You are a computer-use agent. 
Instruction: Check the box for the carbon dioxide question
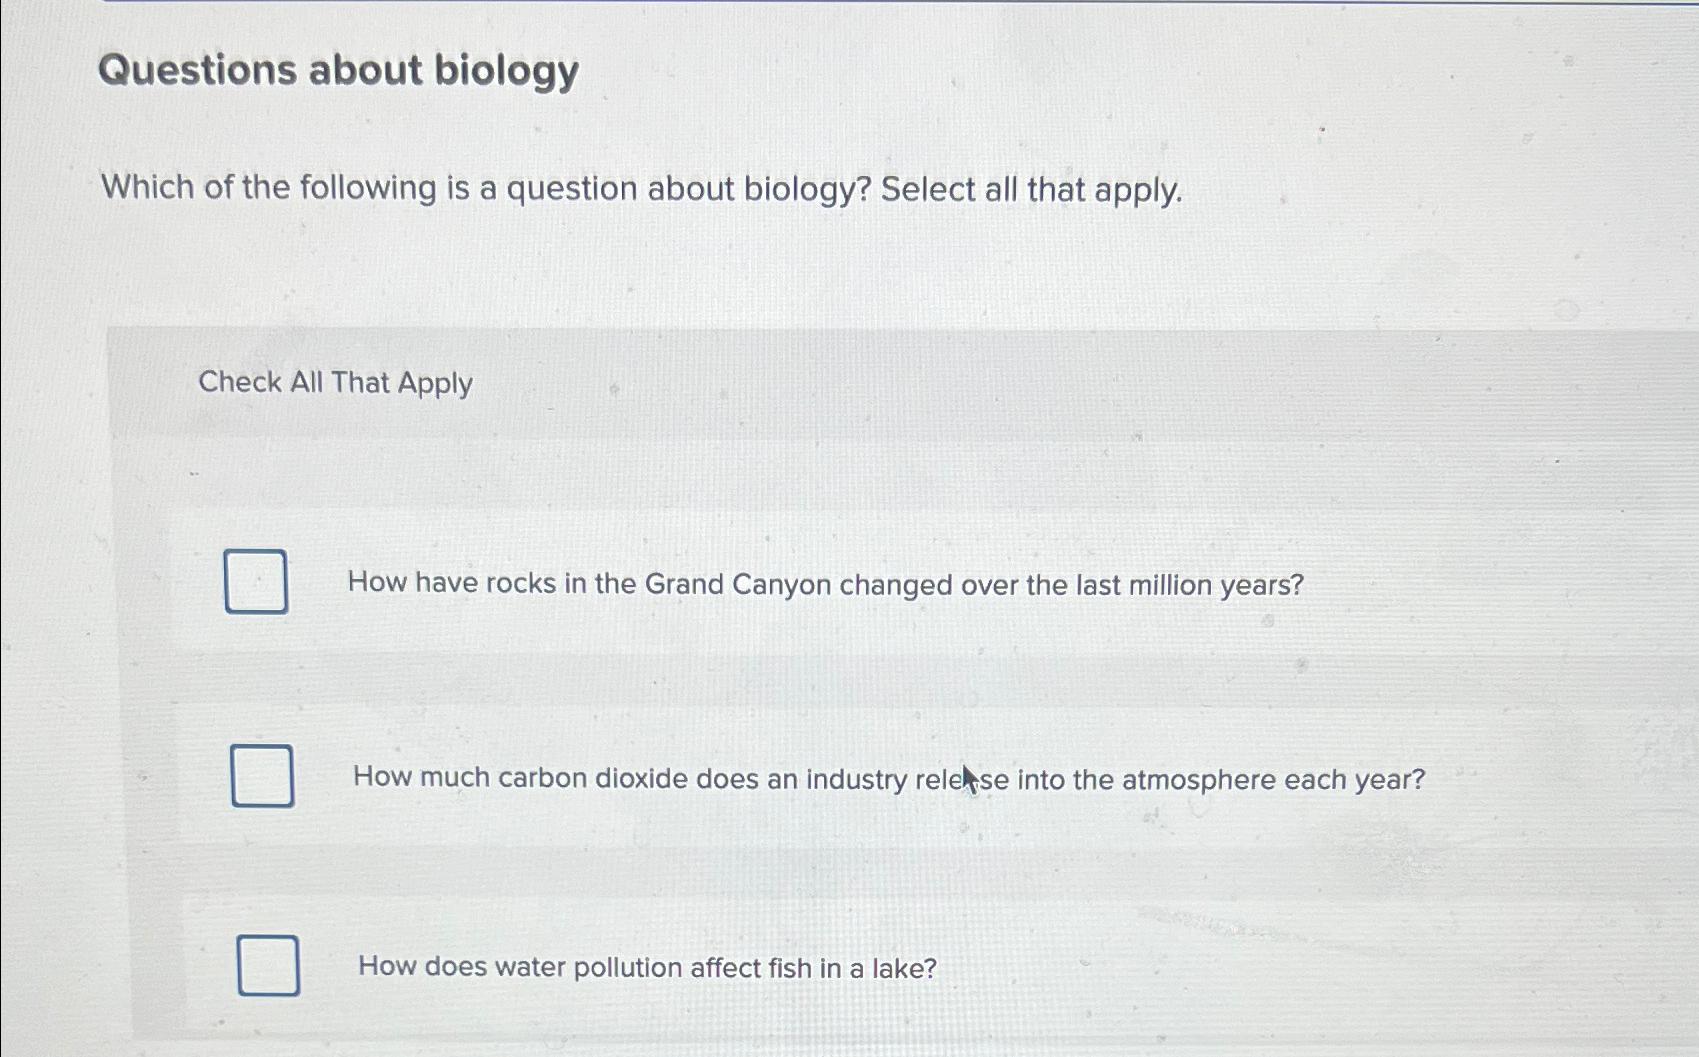(263, 777)
